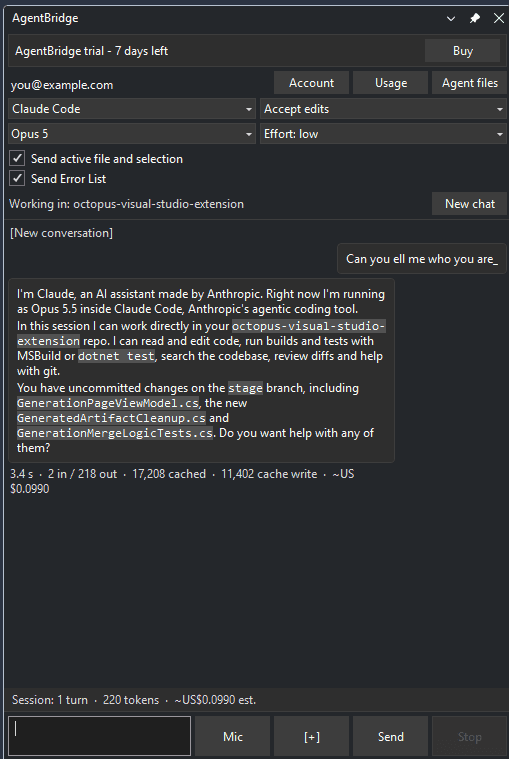Click the '11,402 cache write' stats text
509x759 pixels.
click(x=269, y=474)
